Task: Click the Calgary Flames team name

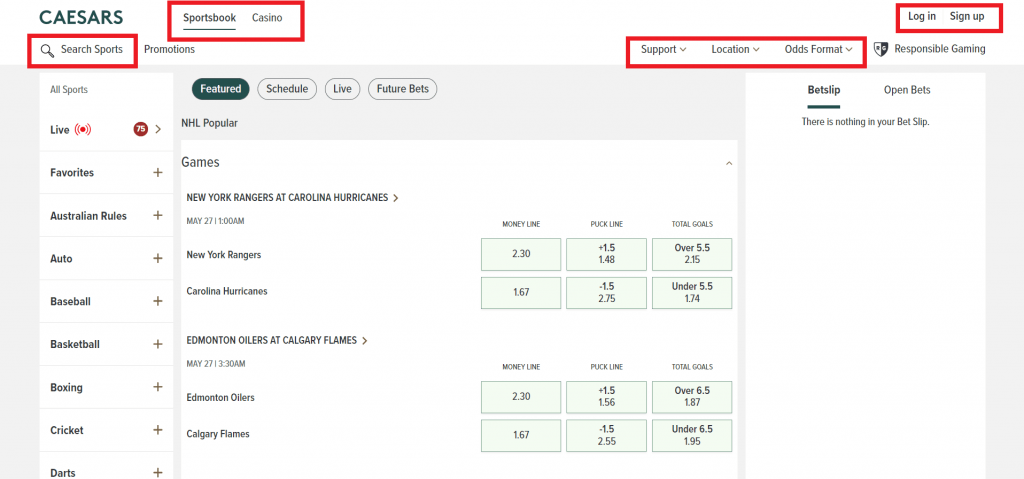Action: pos(217,434)
